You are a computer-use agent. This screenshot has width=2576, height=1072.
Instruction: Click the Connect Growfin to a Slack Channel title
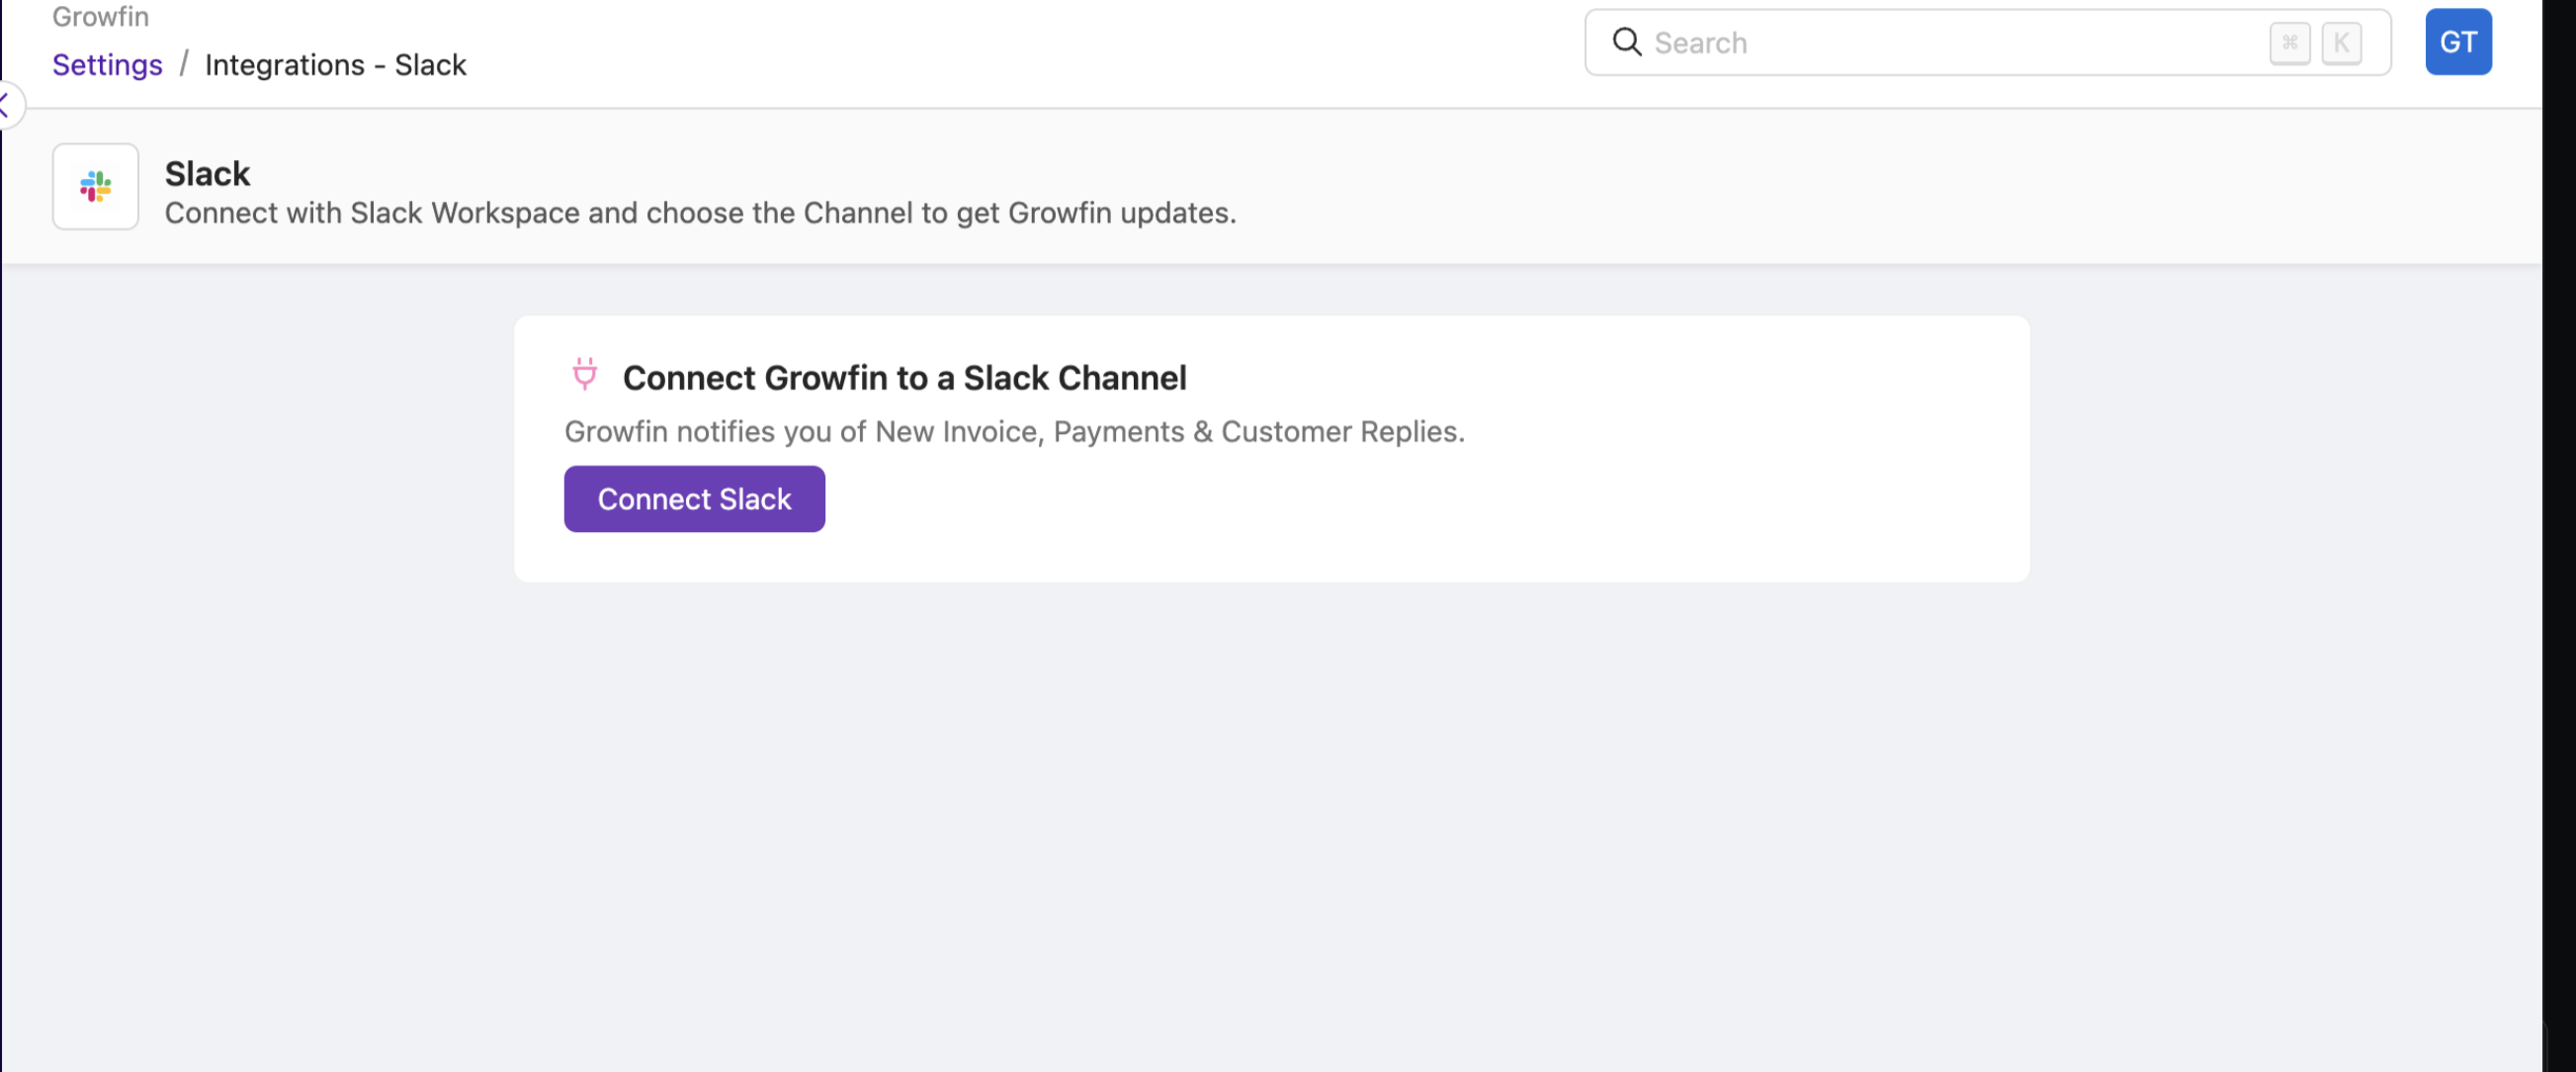pyautogui.click(x=904, y=378)
